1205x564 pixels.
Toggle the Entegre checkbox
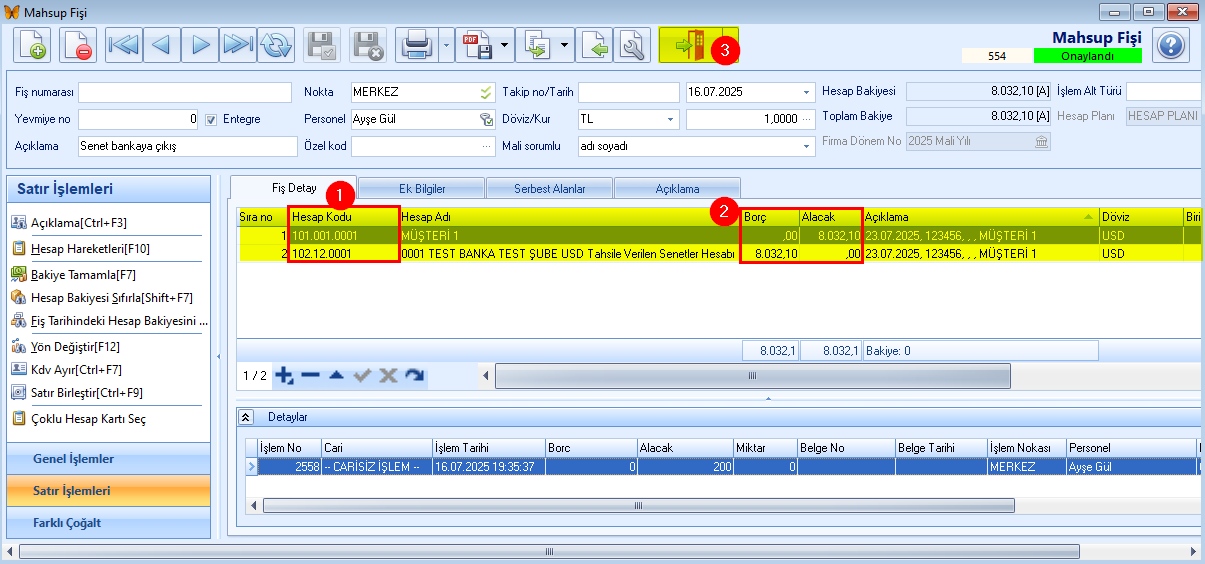point(211,119)
